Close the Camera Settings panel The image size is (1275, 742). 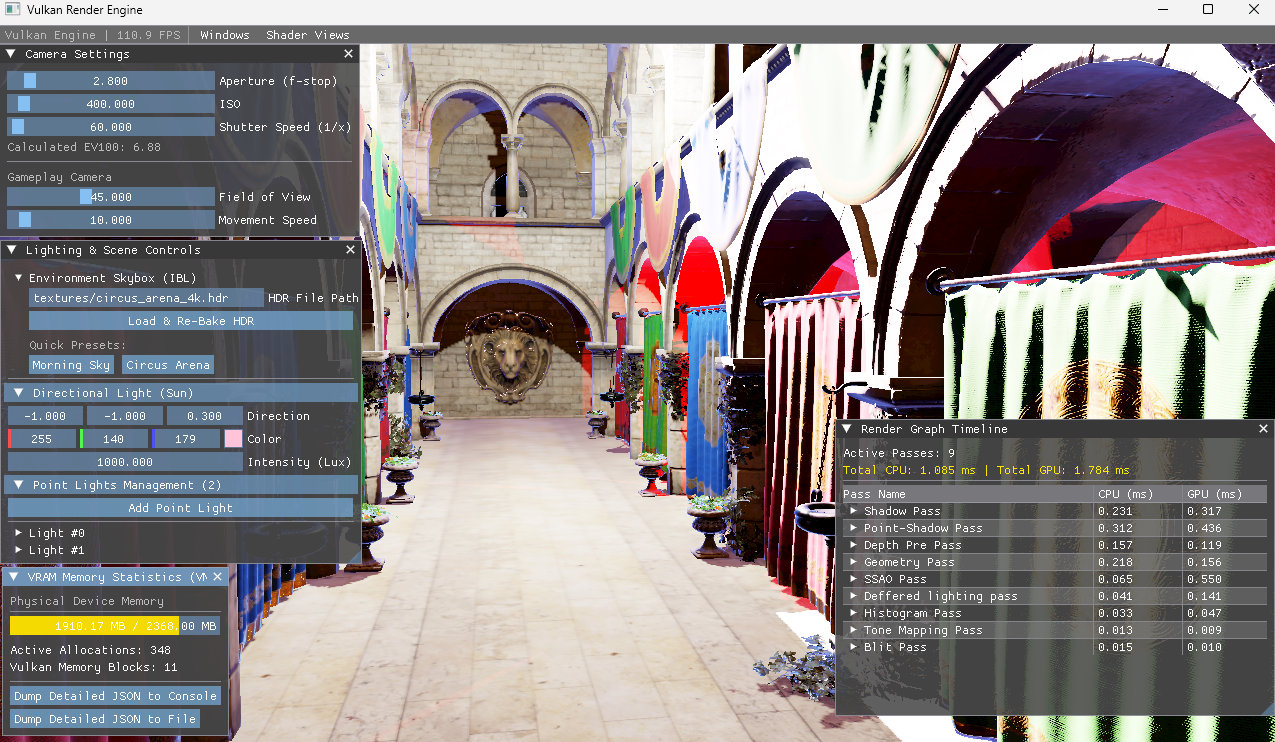point(349,54)
